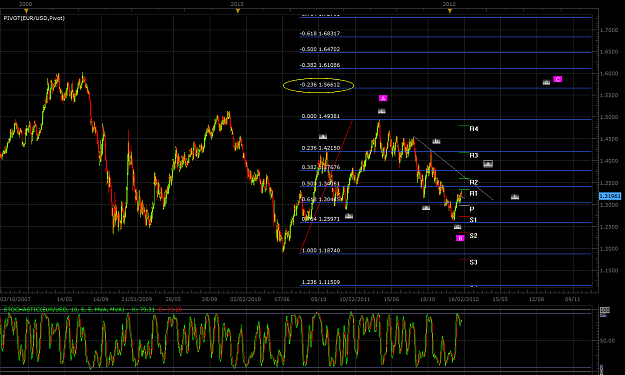625x375 pixels.
Task: Click the orange marker under year 2012
Action: (450, 11)
